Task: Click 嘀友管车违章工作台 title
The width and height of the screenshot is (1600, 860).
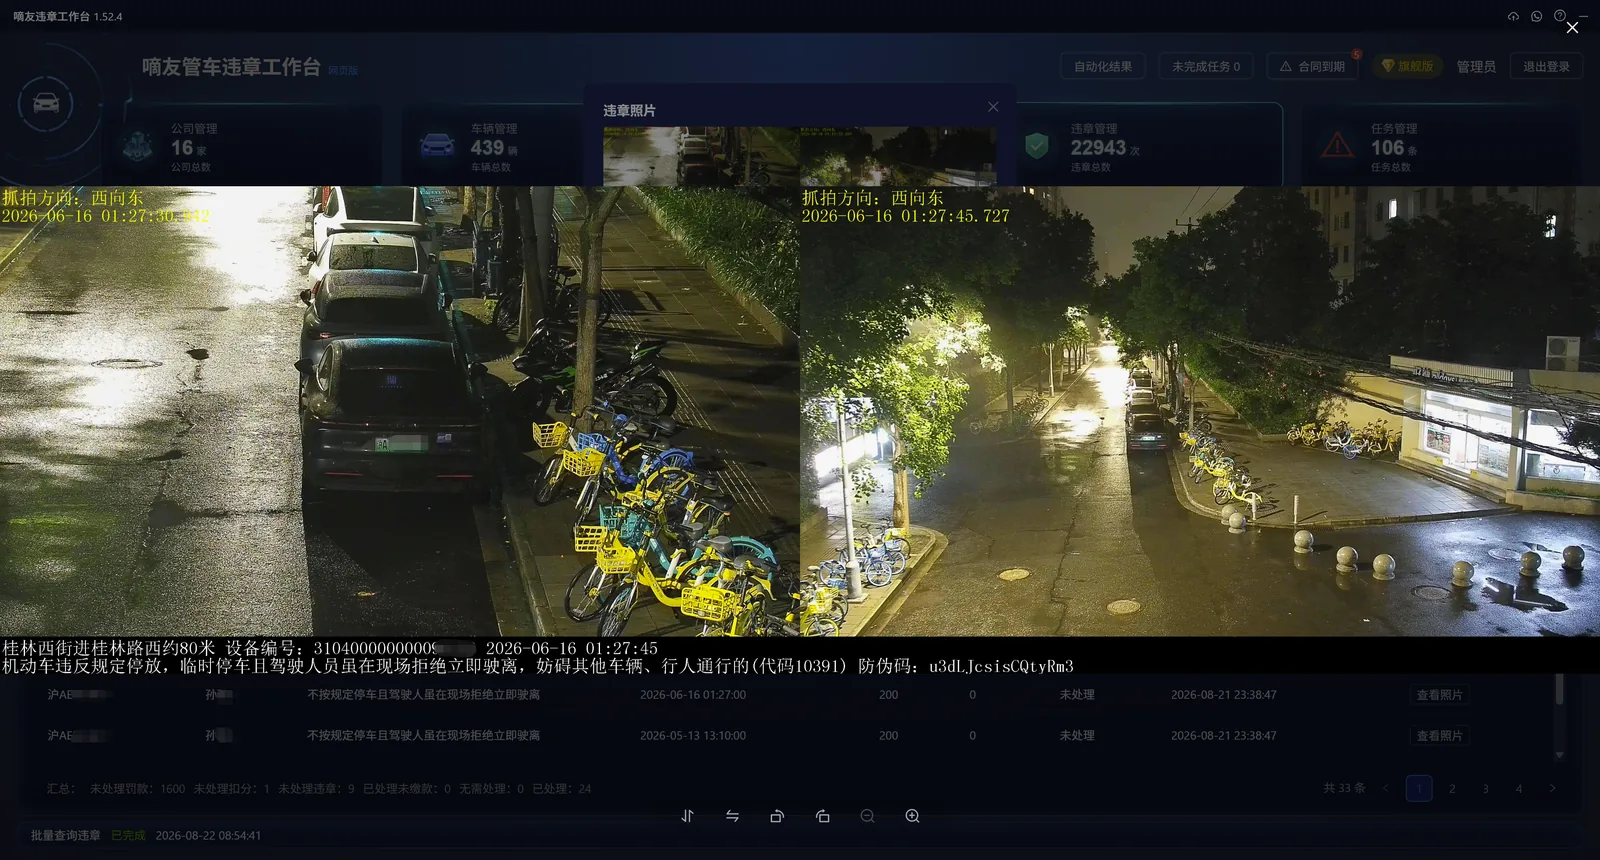Action: coord(231,67)
